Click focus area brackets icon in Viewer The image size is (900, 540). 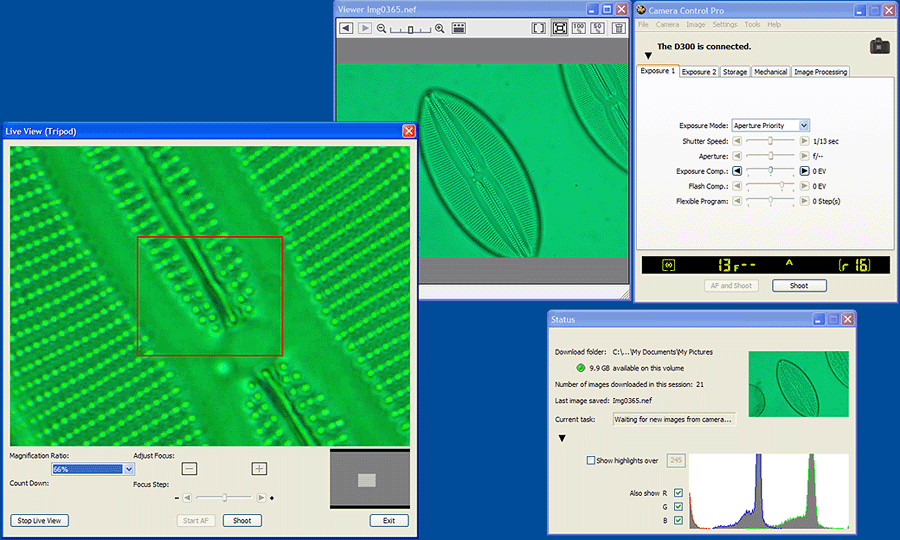pos(538,28)
